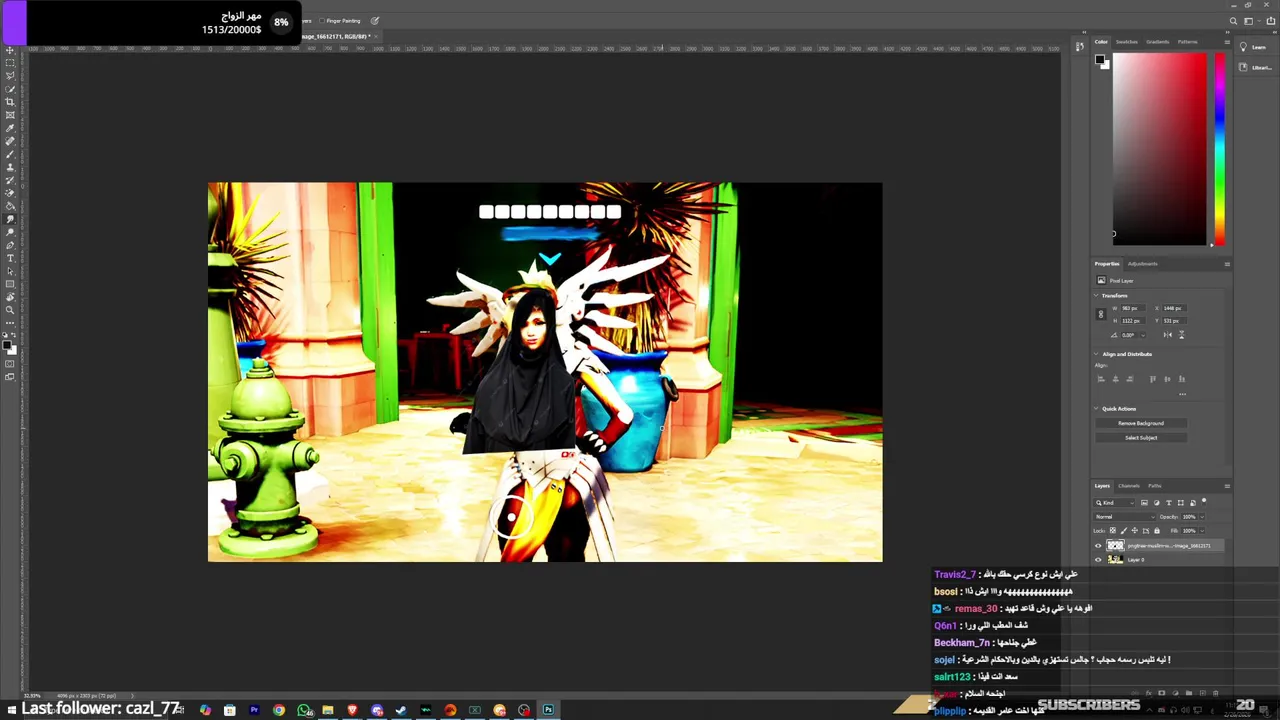Select the Smudge tool in toolbar

tap(9, 219)
